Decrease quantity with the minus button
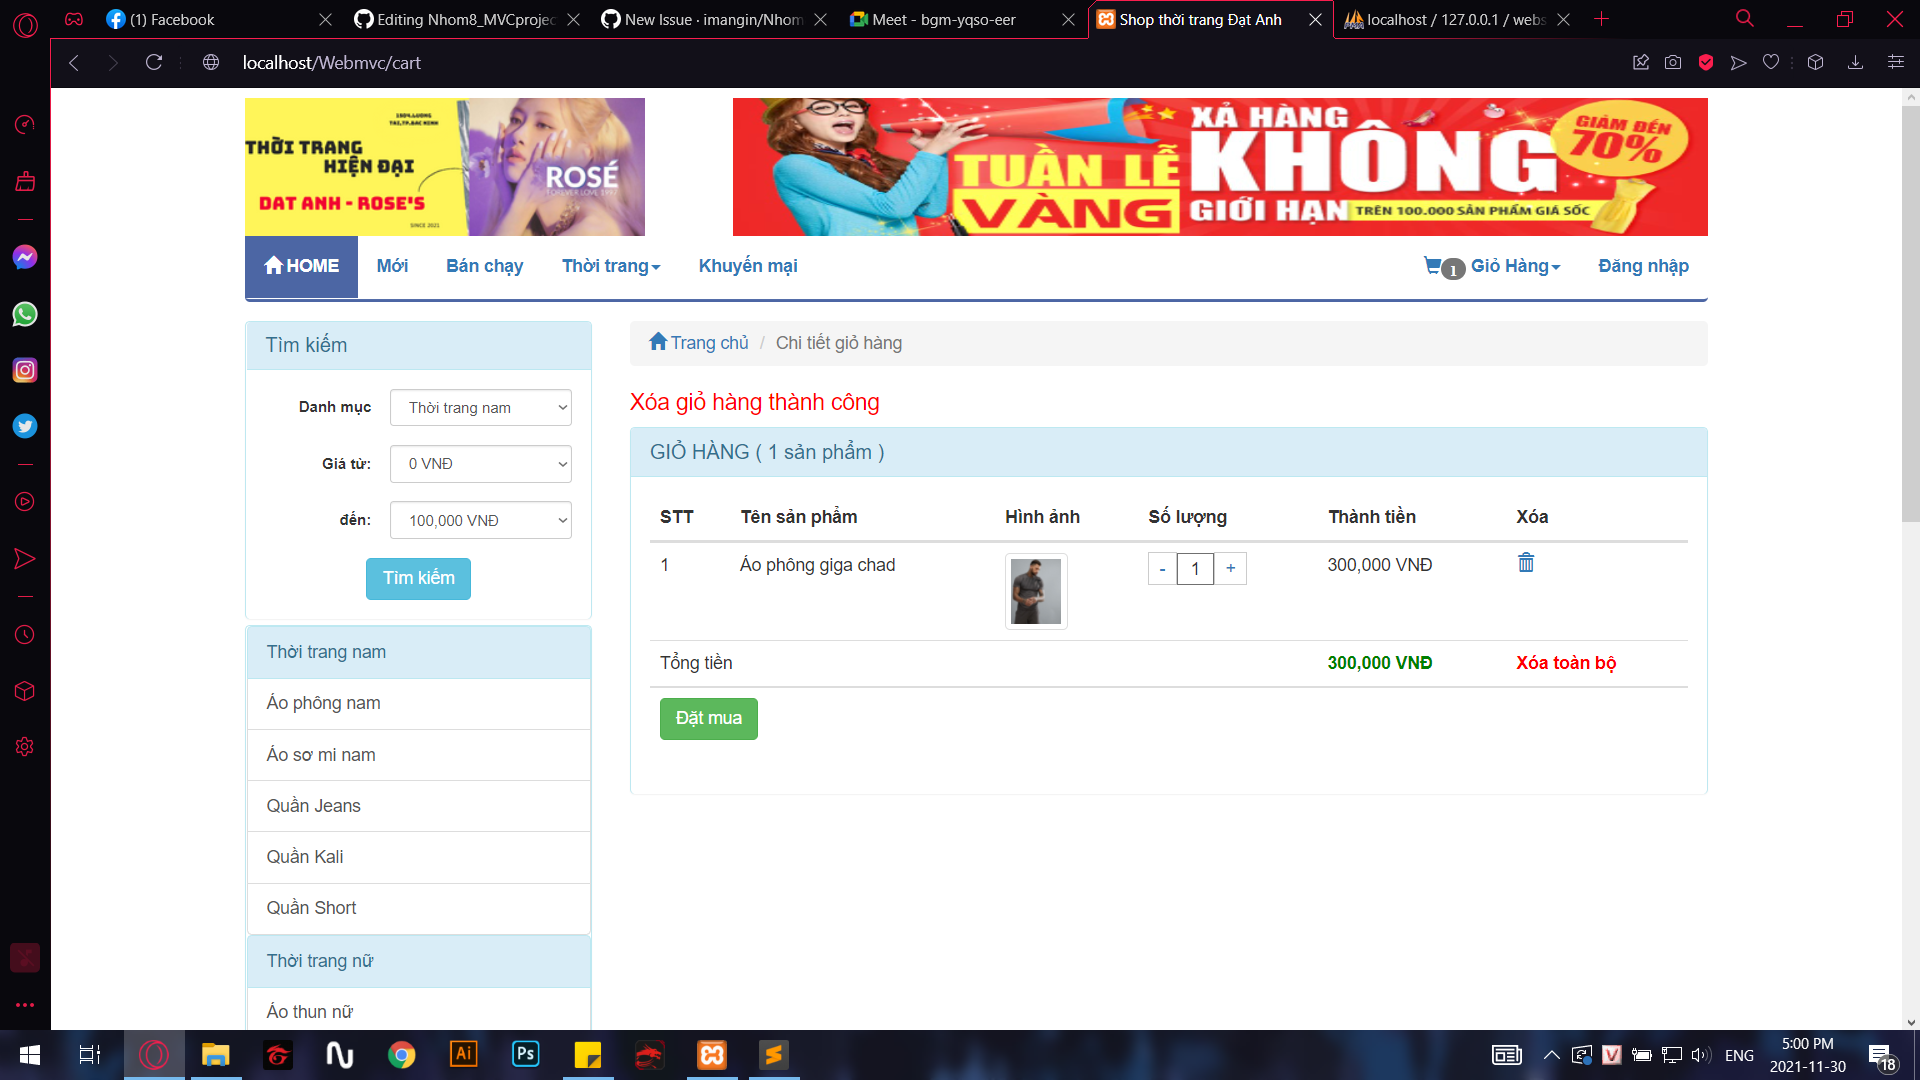 click(x=1162, y=568)
